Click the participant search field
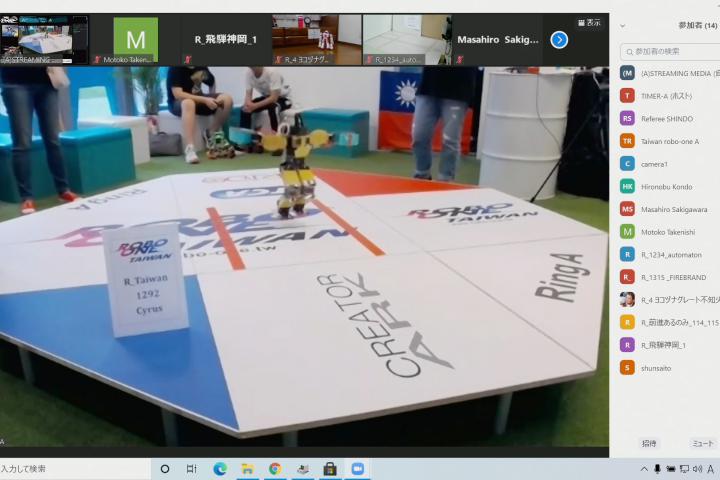The height and width of the screenshot is (480, 720). [x=670, y=51]
